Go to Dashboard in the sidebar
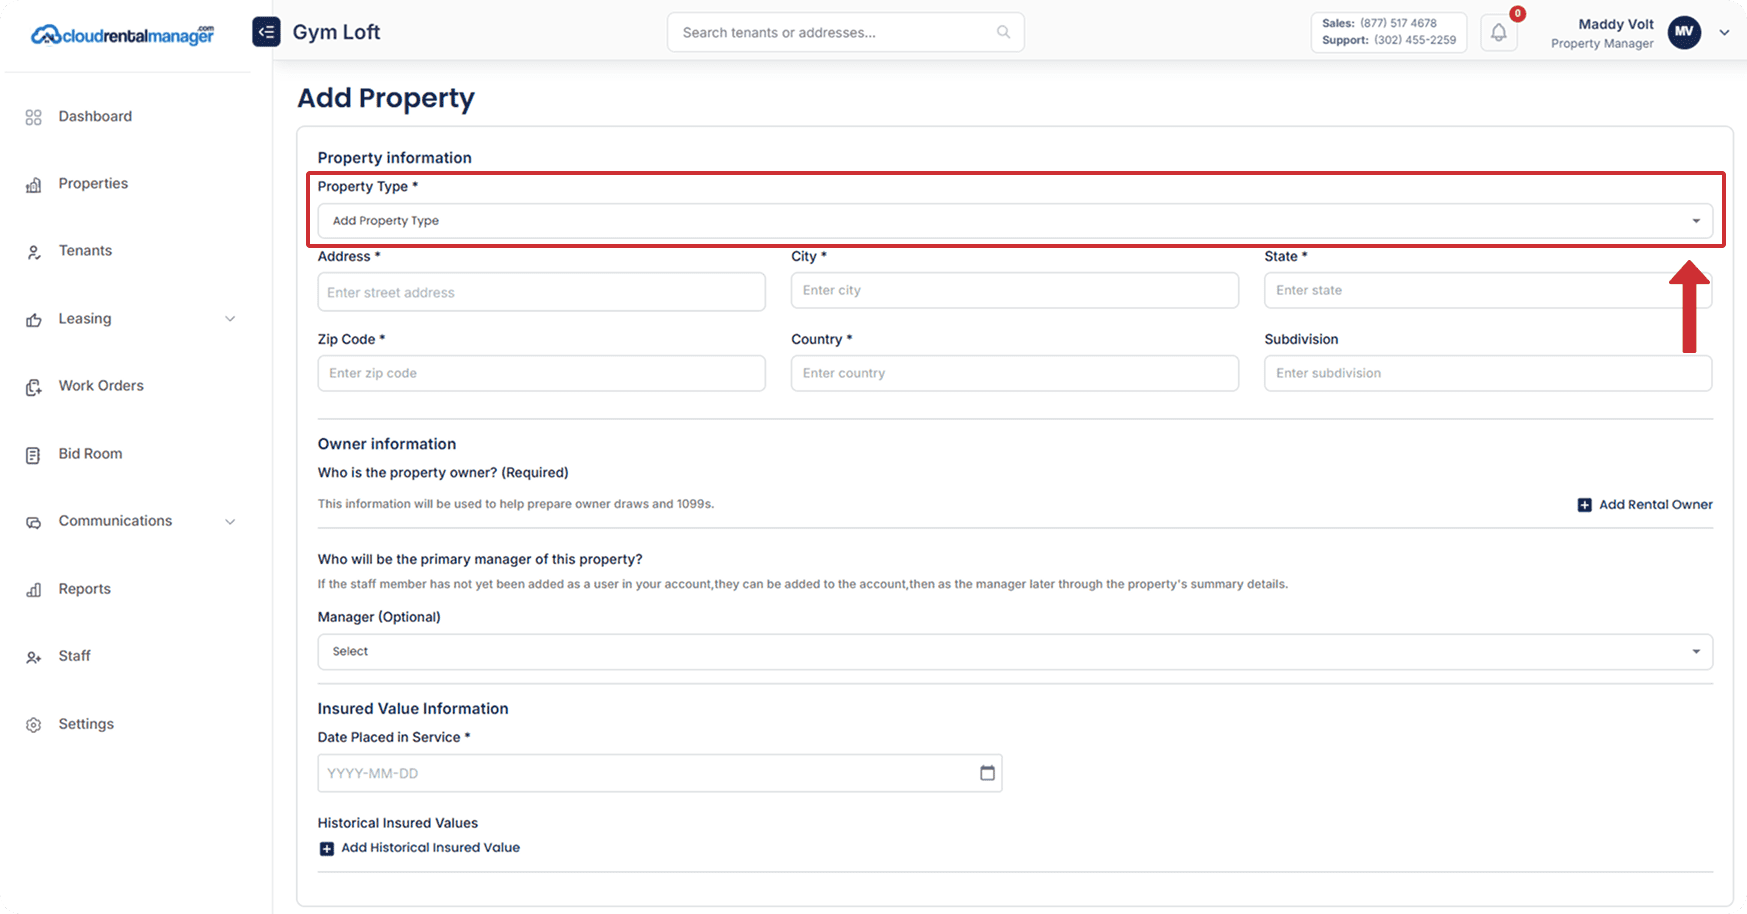This screenshot has height=914, width=1747. pyautogui.click(x=95, y=116)
